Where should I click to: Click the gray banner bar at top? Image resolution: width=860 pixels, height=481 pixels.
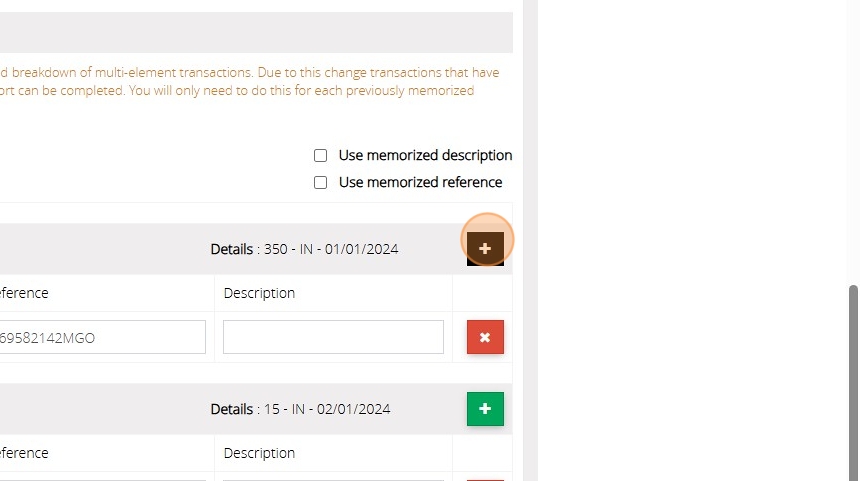pyautogui.click(x=250, y=32)
